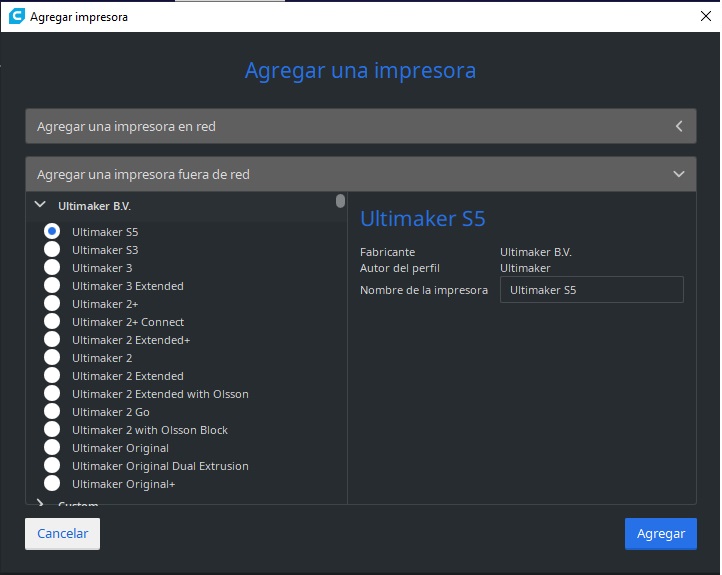Choose the Ultimaker 3 radio button
The image size is (722, 575).
[x=52, y=268]
